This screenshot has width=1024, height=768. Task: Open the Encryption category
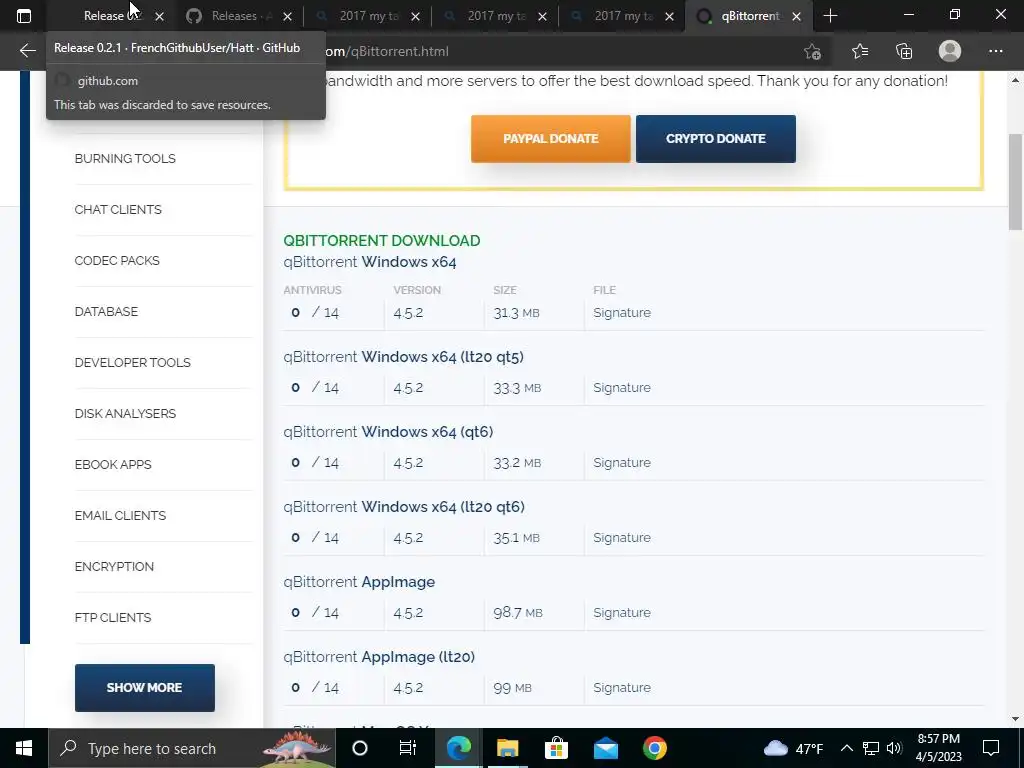(x=114, y=566)
